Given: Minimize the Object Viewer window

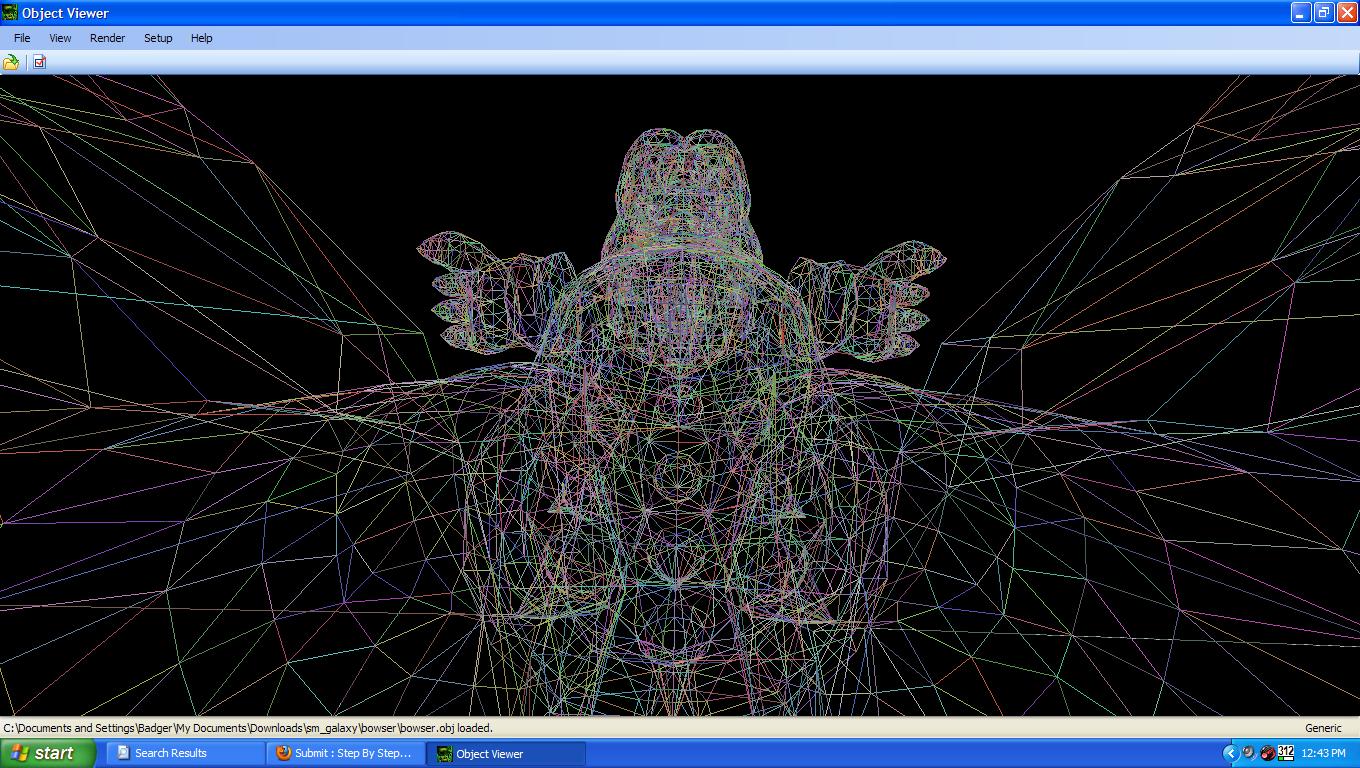Looking at the screenshot, I should 1300,13.
